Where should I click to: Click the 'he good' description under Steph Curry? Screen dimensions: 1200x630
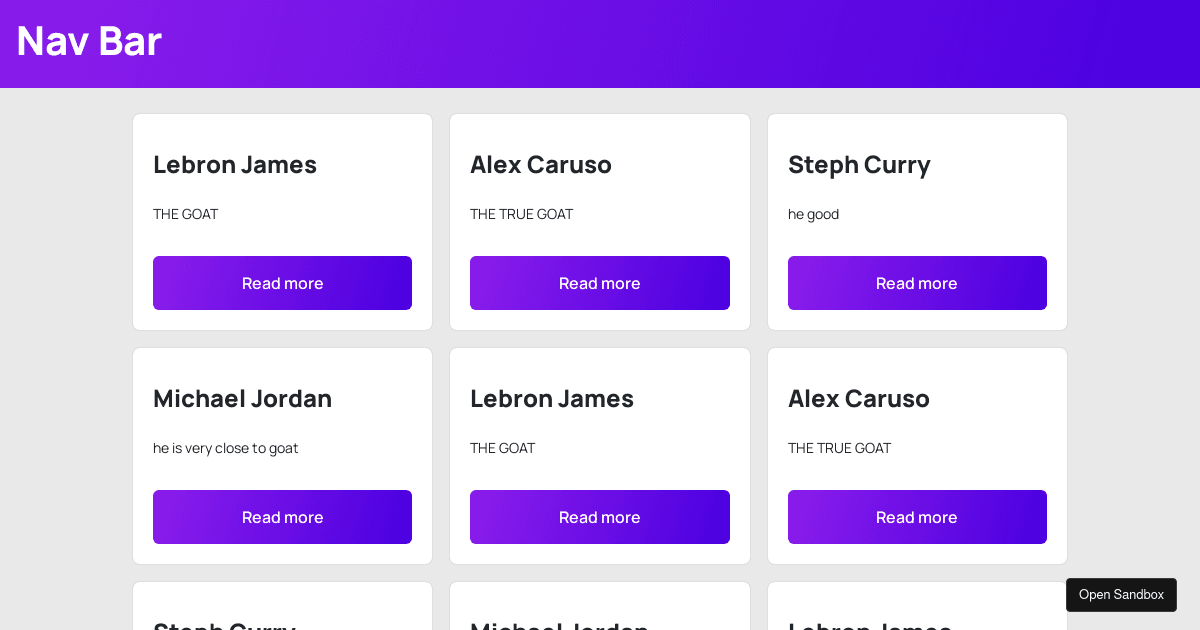pos(813,214)
